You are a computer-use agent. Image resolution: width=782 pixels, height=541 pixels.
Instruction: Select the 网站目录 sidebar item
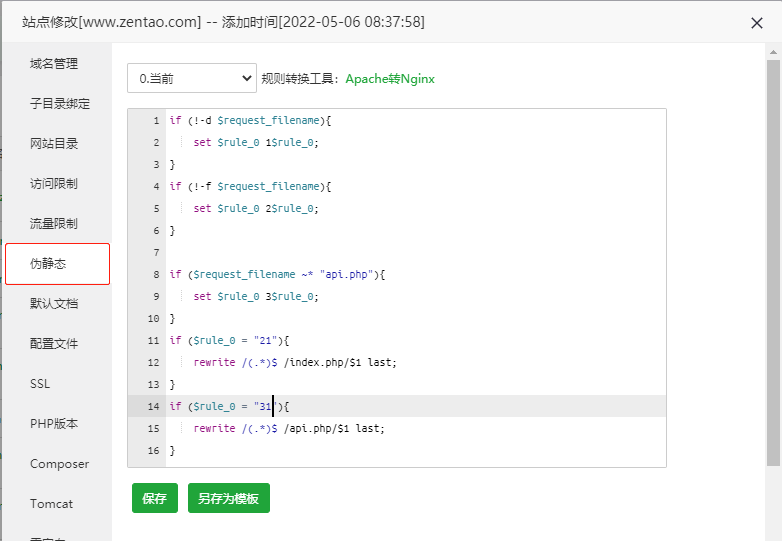(54, 144)
